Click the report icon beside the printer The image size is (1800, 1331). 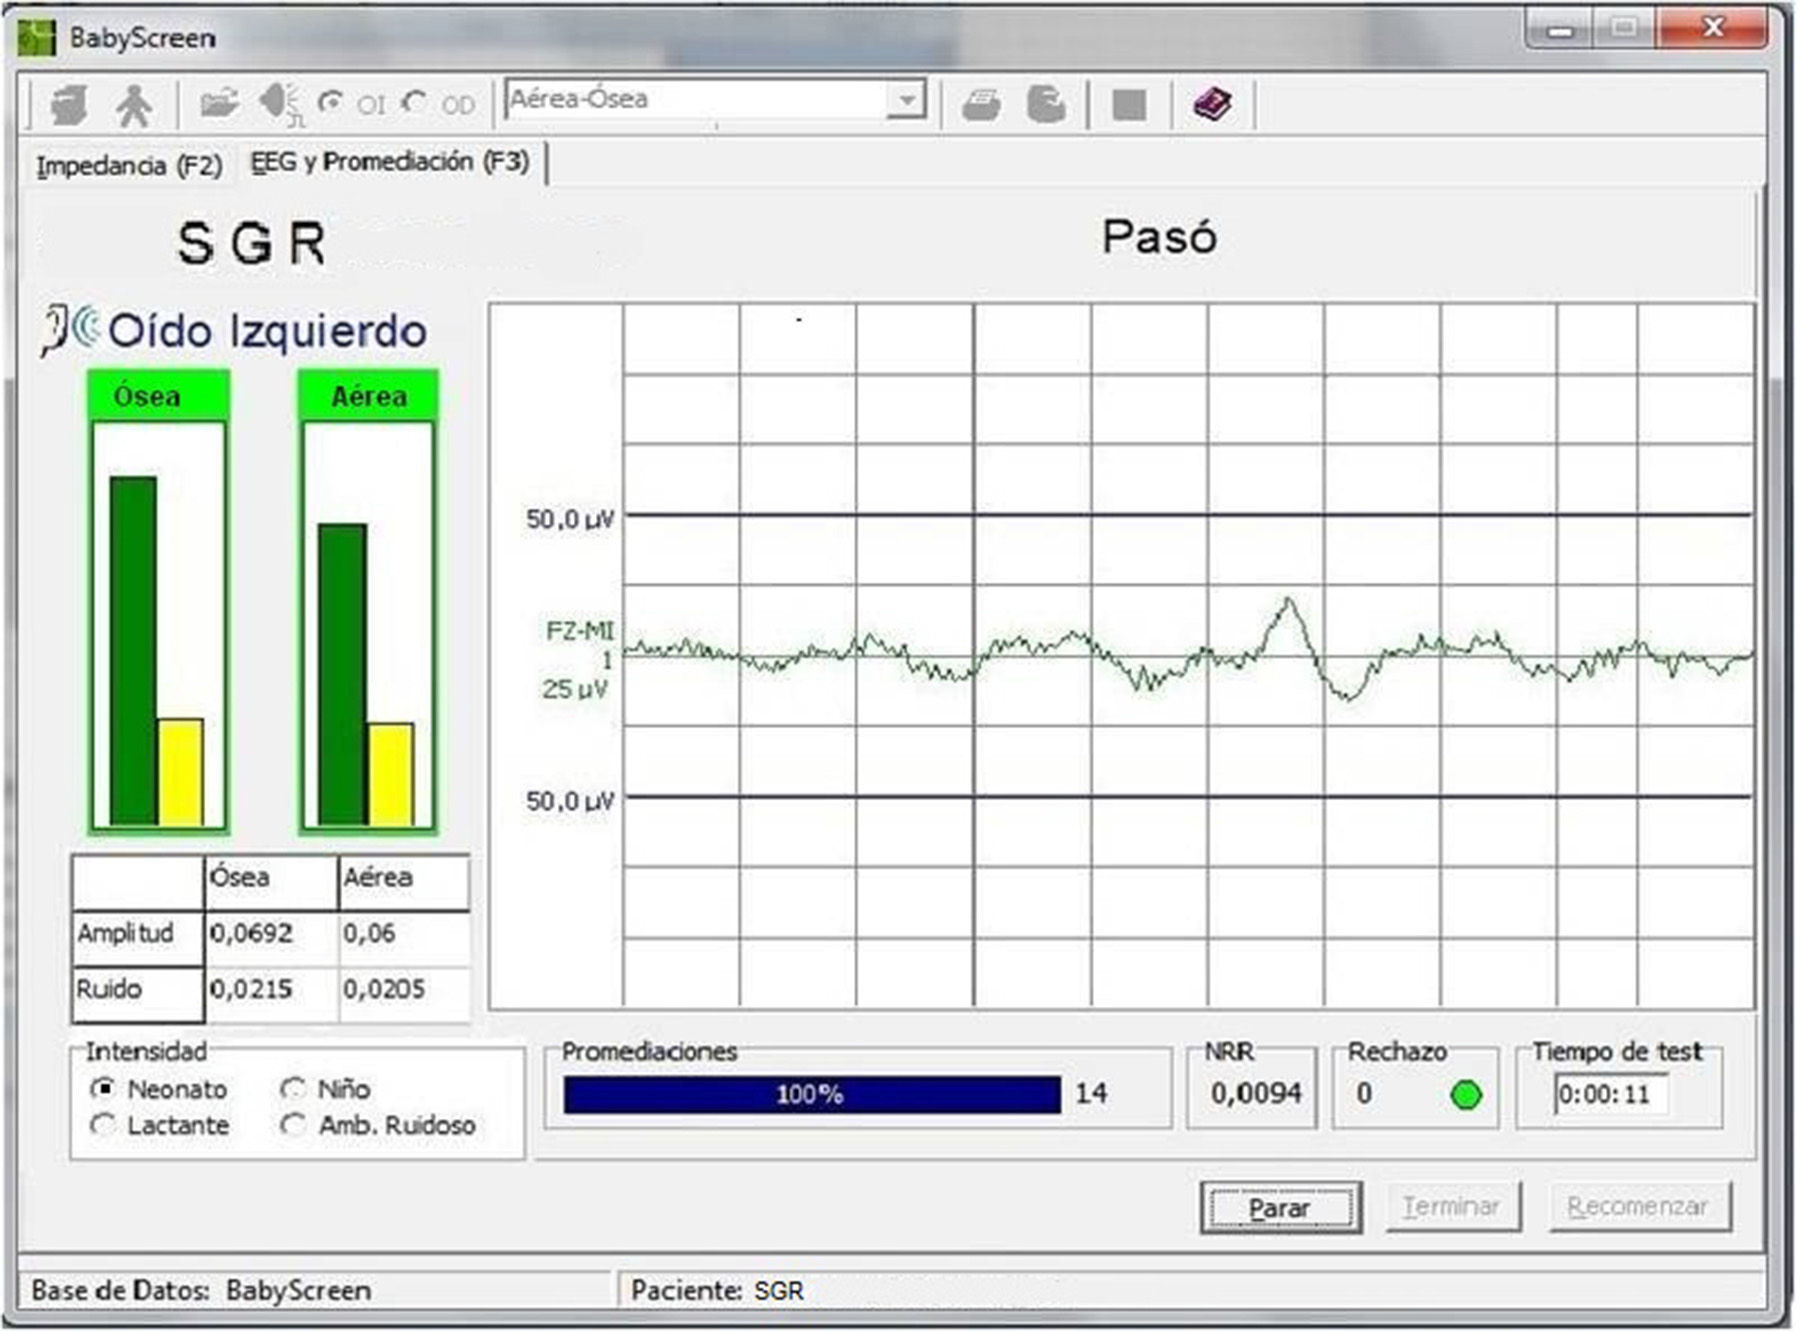click(x=1046, y=104)
